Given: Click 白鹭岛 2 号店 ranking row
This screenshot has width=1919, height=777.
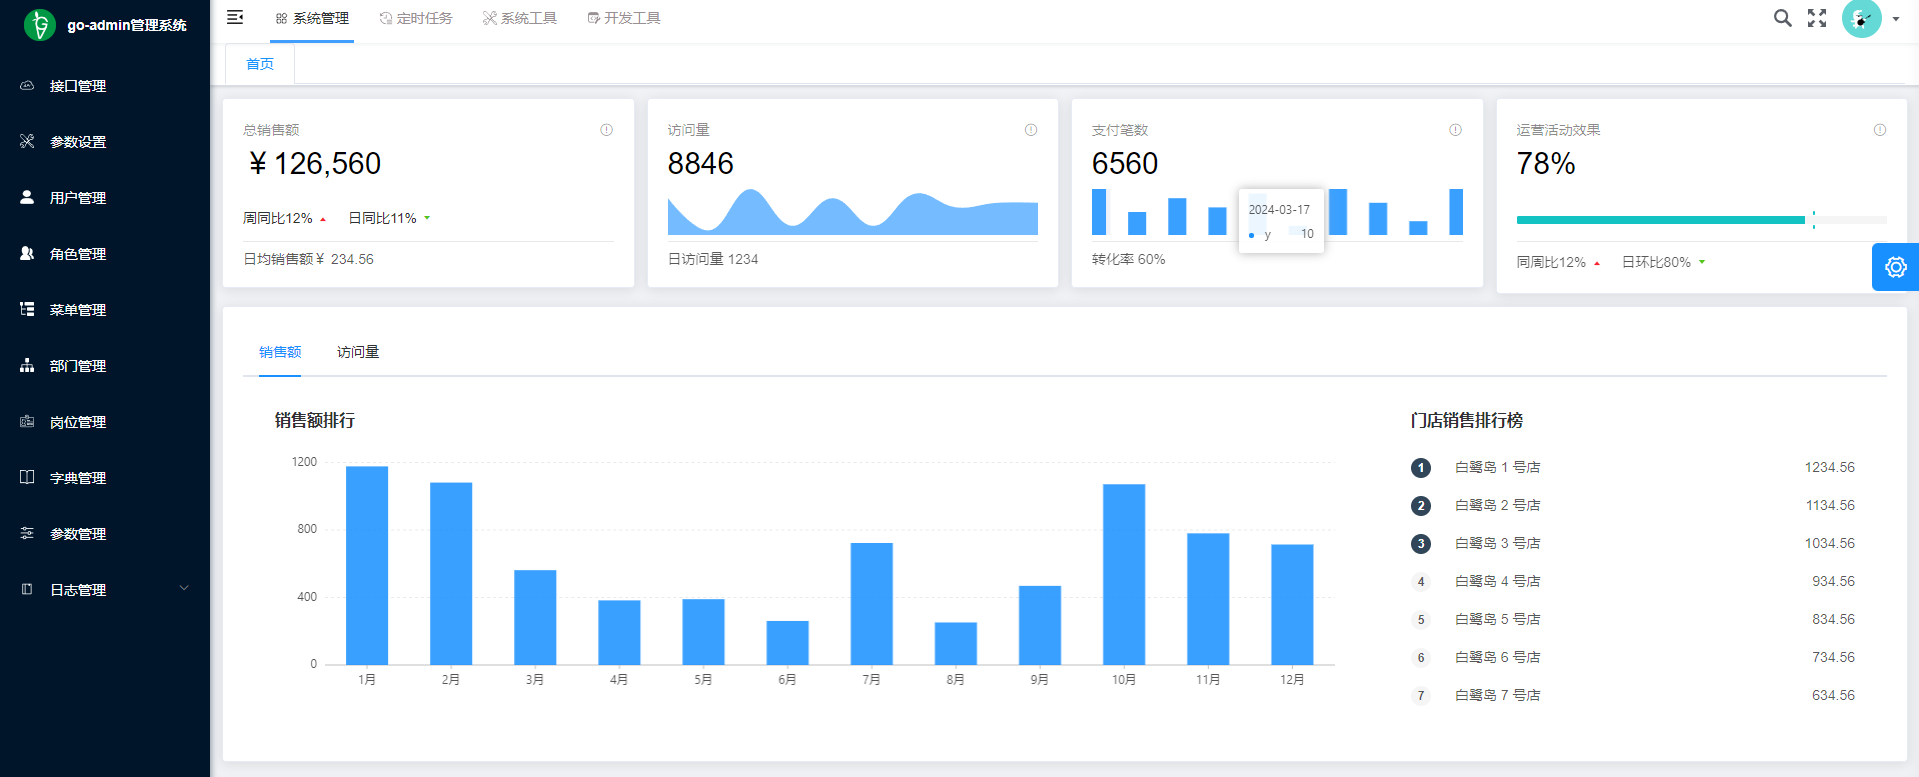Looking at the screenshot, I should pos(1633,505).
